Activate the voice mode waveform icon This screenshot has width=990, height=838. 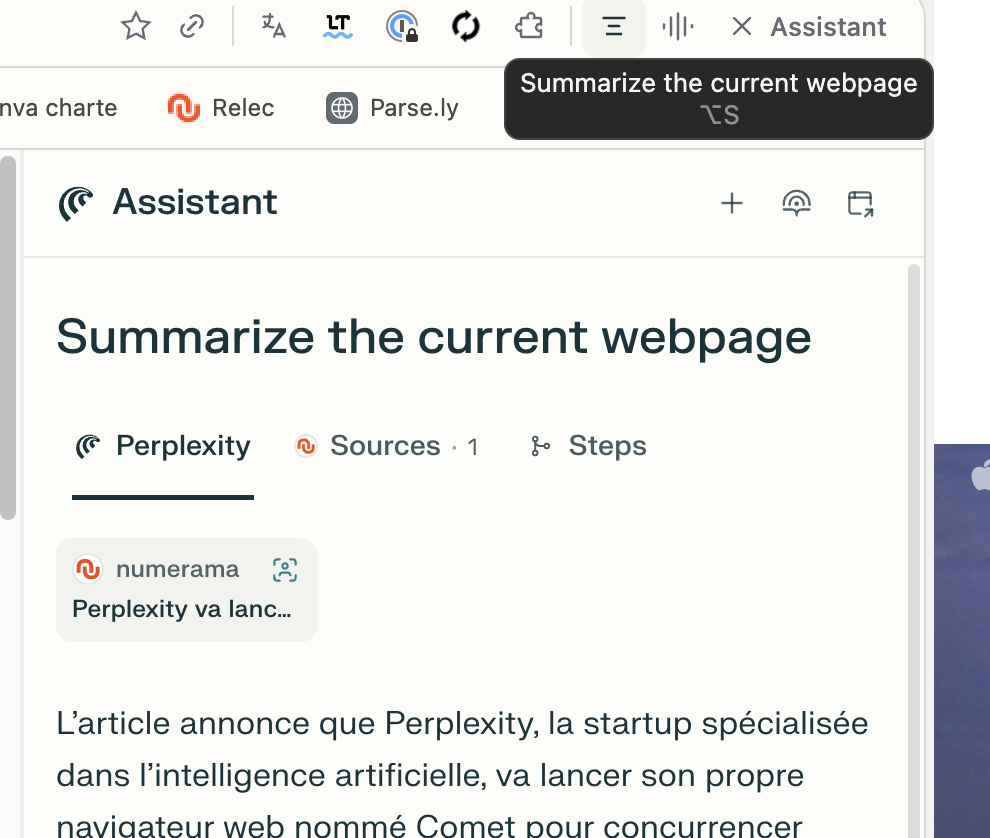pos(678,27)
